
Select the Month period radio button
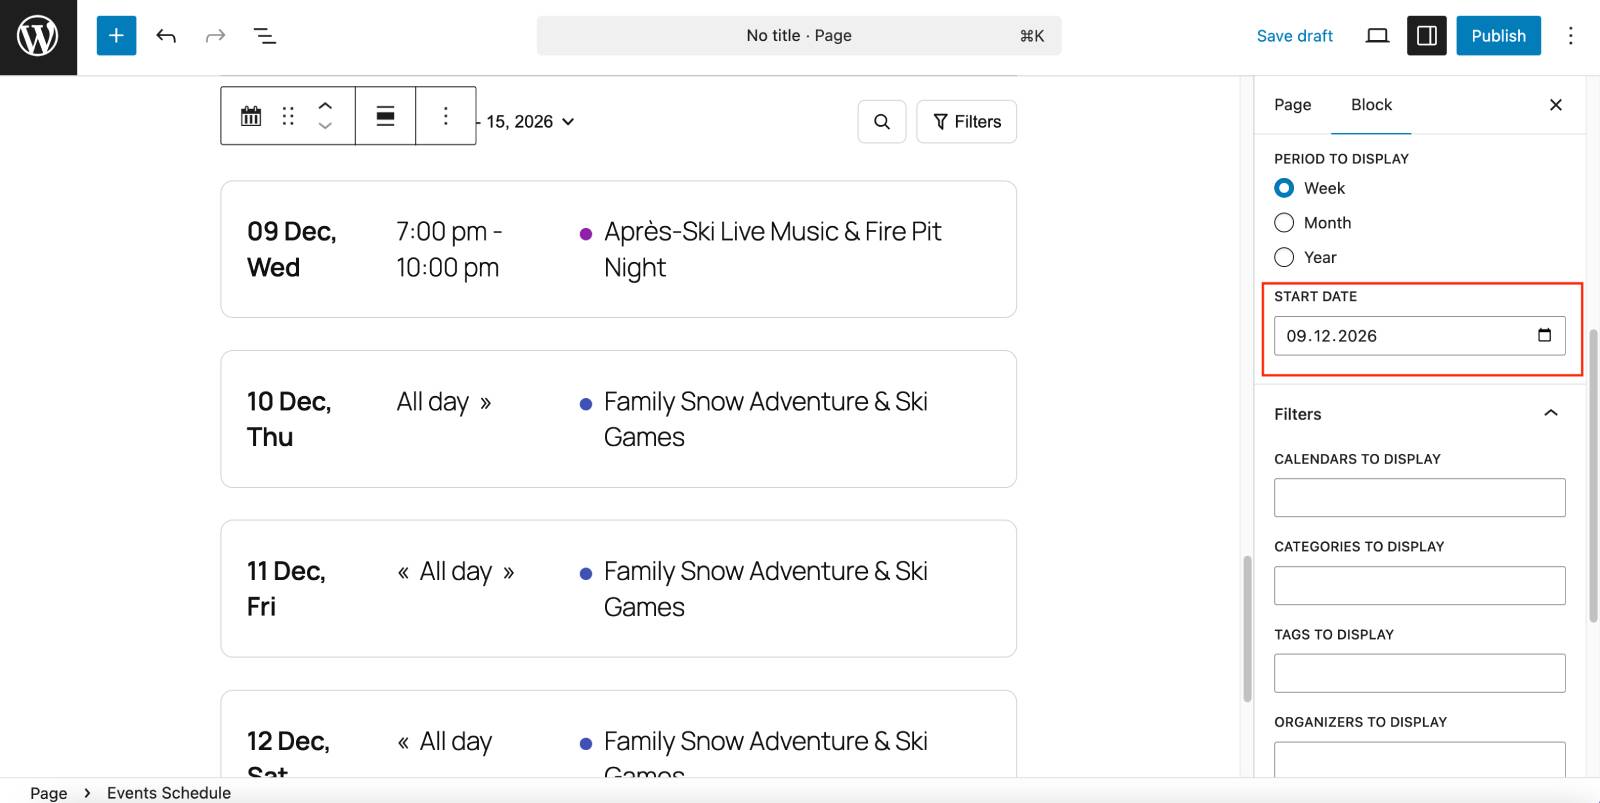[1284, 223]
